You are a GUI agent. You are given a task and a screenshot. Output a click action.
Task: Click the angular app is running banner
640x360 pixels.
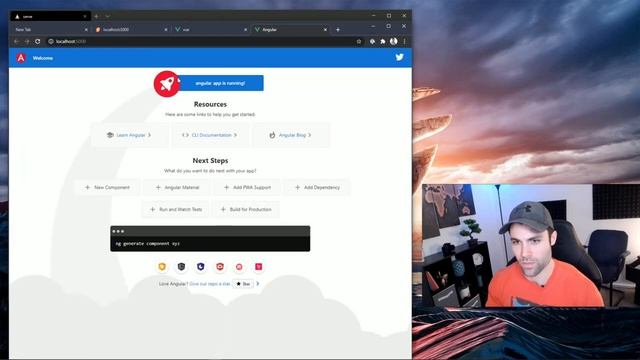click(220, 83)
